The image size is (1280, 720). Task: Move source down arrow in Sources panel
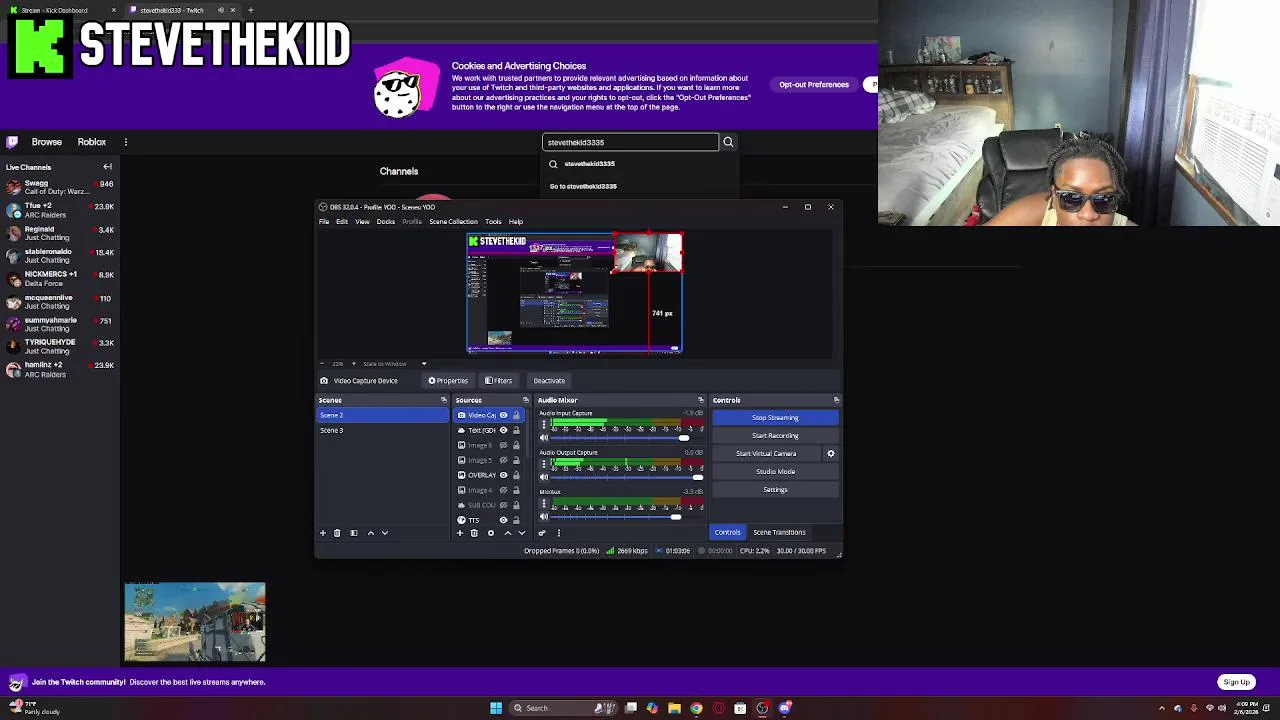[521, 533]
